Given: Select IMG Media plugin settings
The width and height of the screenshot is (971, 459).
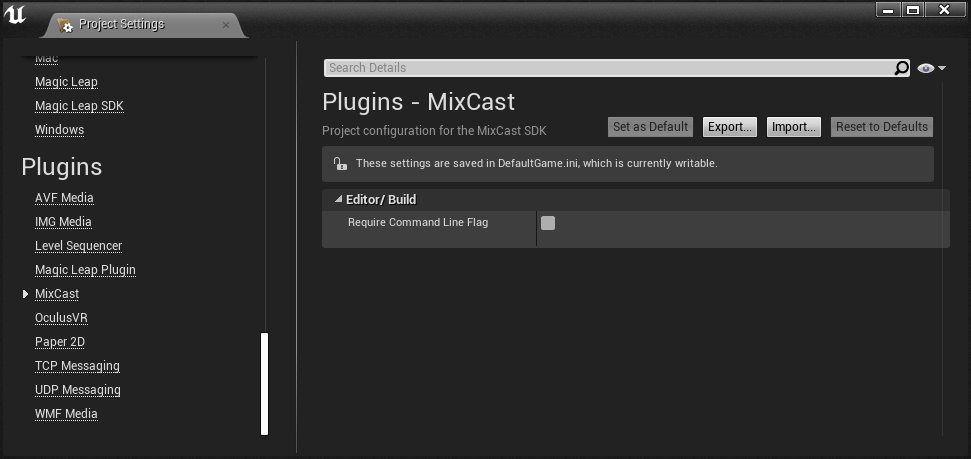Looking at the screenshot, I should click(63, 222).
